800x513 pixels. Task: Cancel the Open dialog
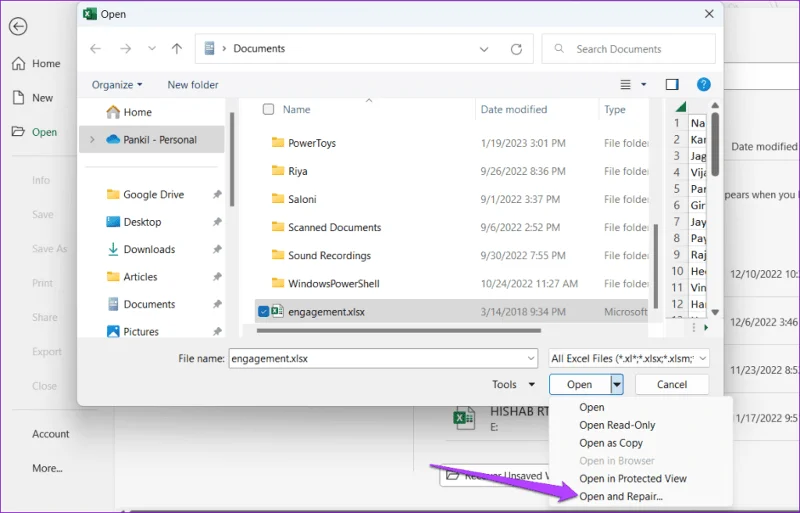[x=671, y=384]
